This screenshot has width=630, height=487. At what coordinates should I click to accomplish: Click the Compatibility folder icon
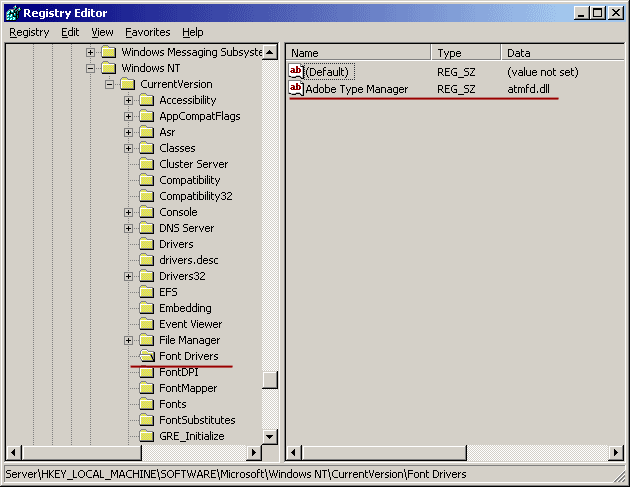(147, 180)
